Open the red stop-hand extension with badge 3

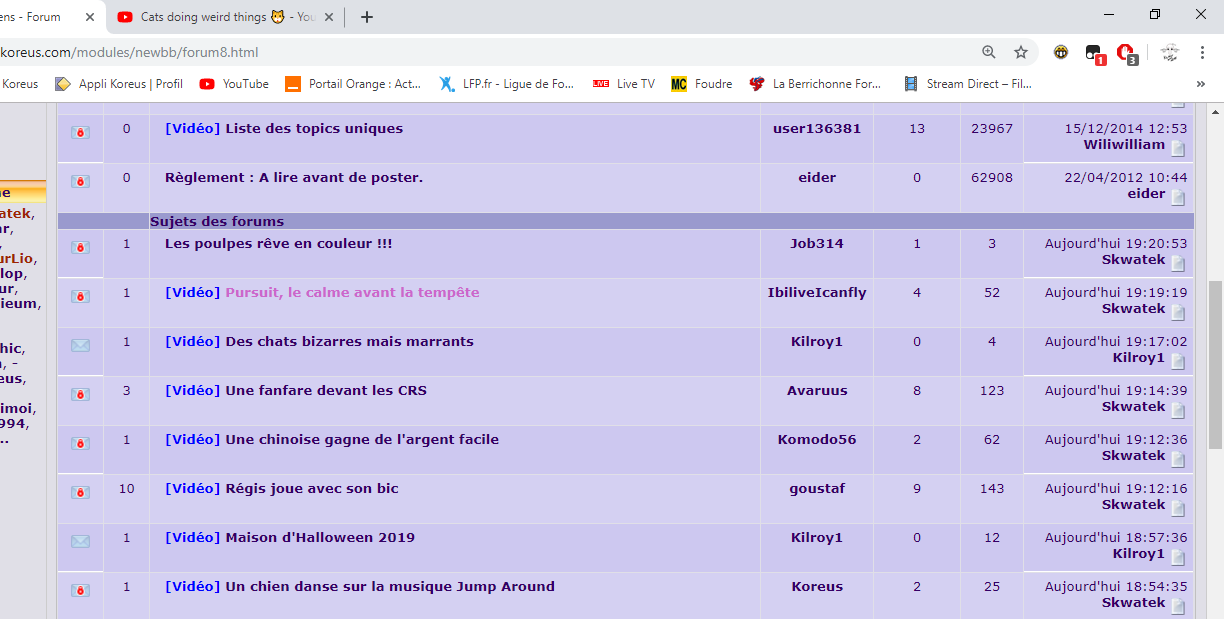click(1126, 53)
